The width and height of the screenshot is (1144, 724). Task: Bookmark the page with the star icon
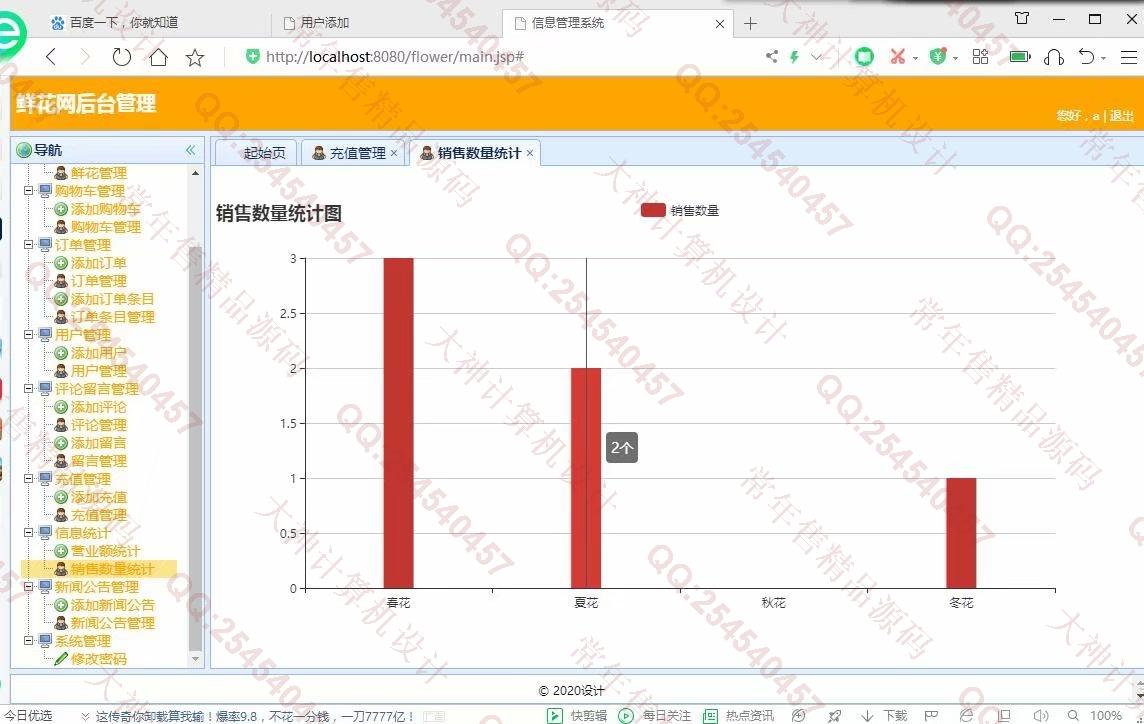195,58
